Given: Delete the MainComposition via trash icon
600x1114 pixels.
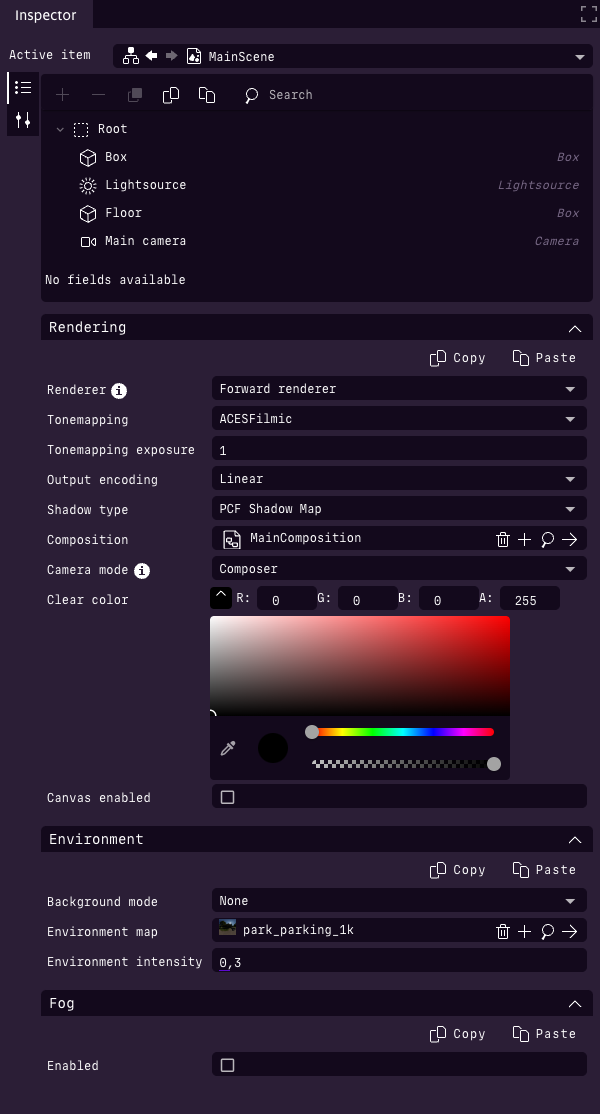Looking at the screenshot, I should pyautogui.click(x=502, y=539).
